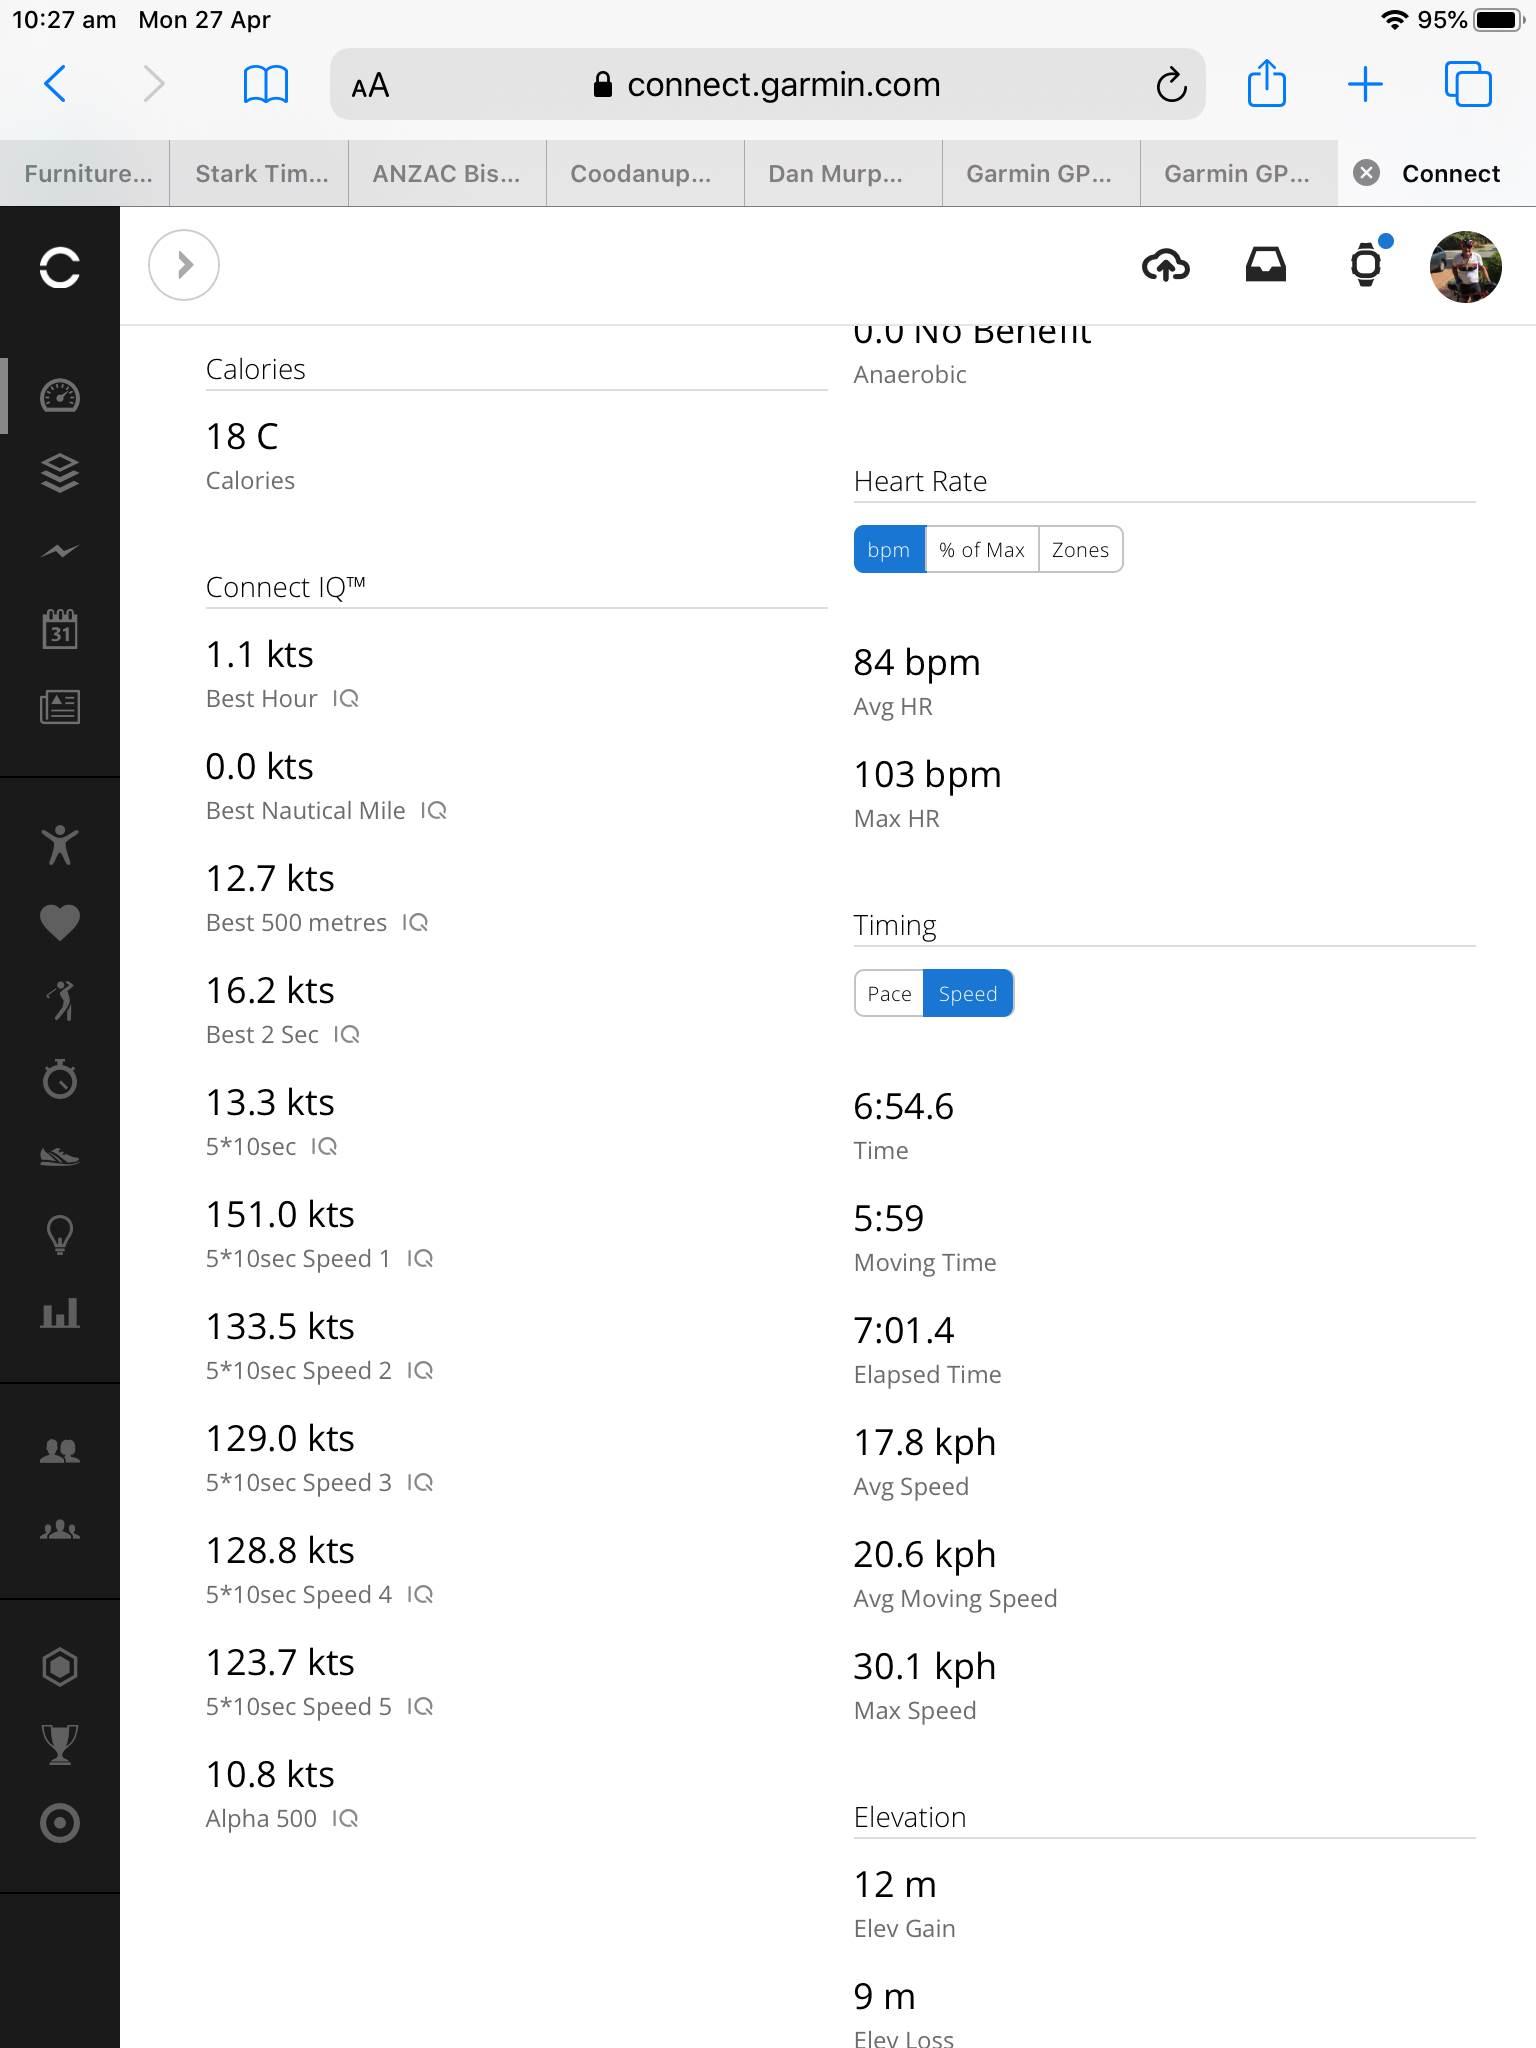Switch to the ANZAC Bis... tab
Viewport: 1536px width, 2048px height.
click(x=446, y=174)
